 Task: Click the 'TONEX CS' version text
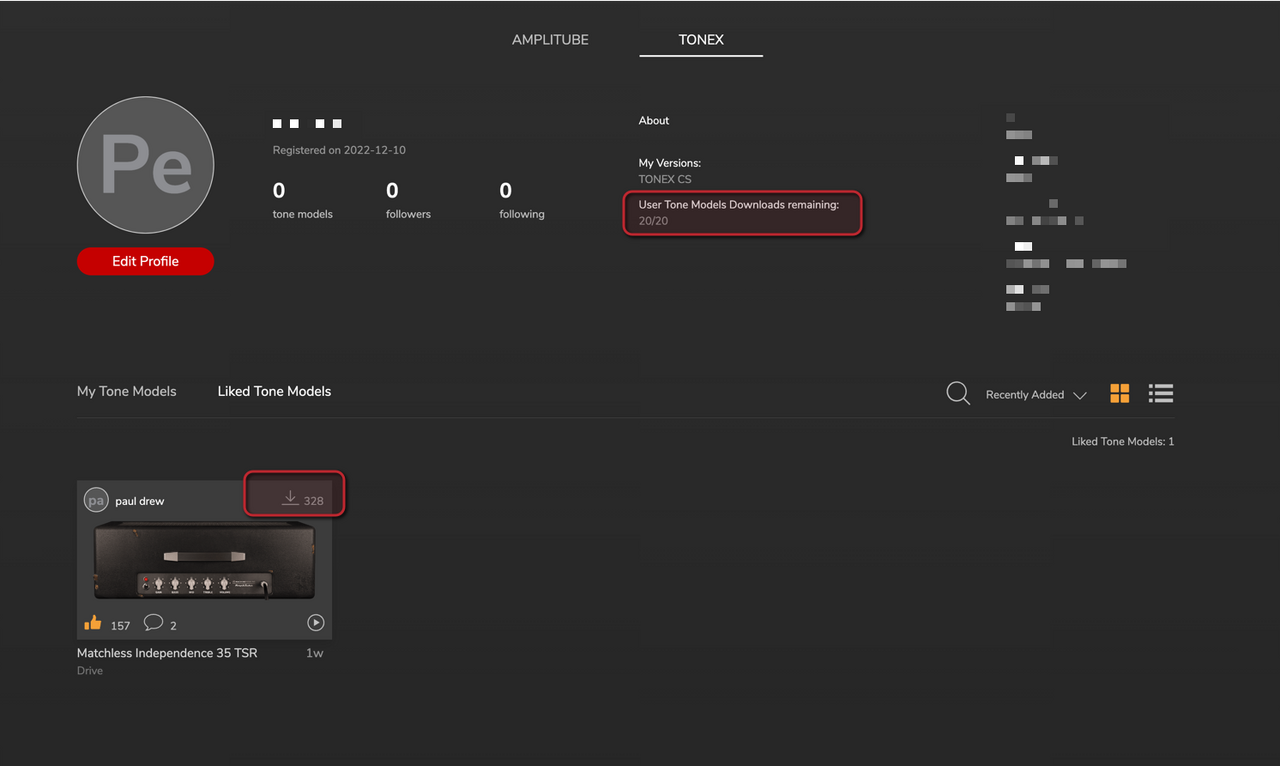coord(665,180)
